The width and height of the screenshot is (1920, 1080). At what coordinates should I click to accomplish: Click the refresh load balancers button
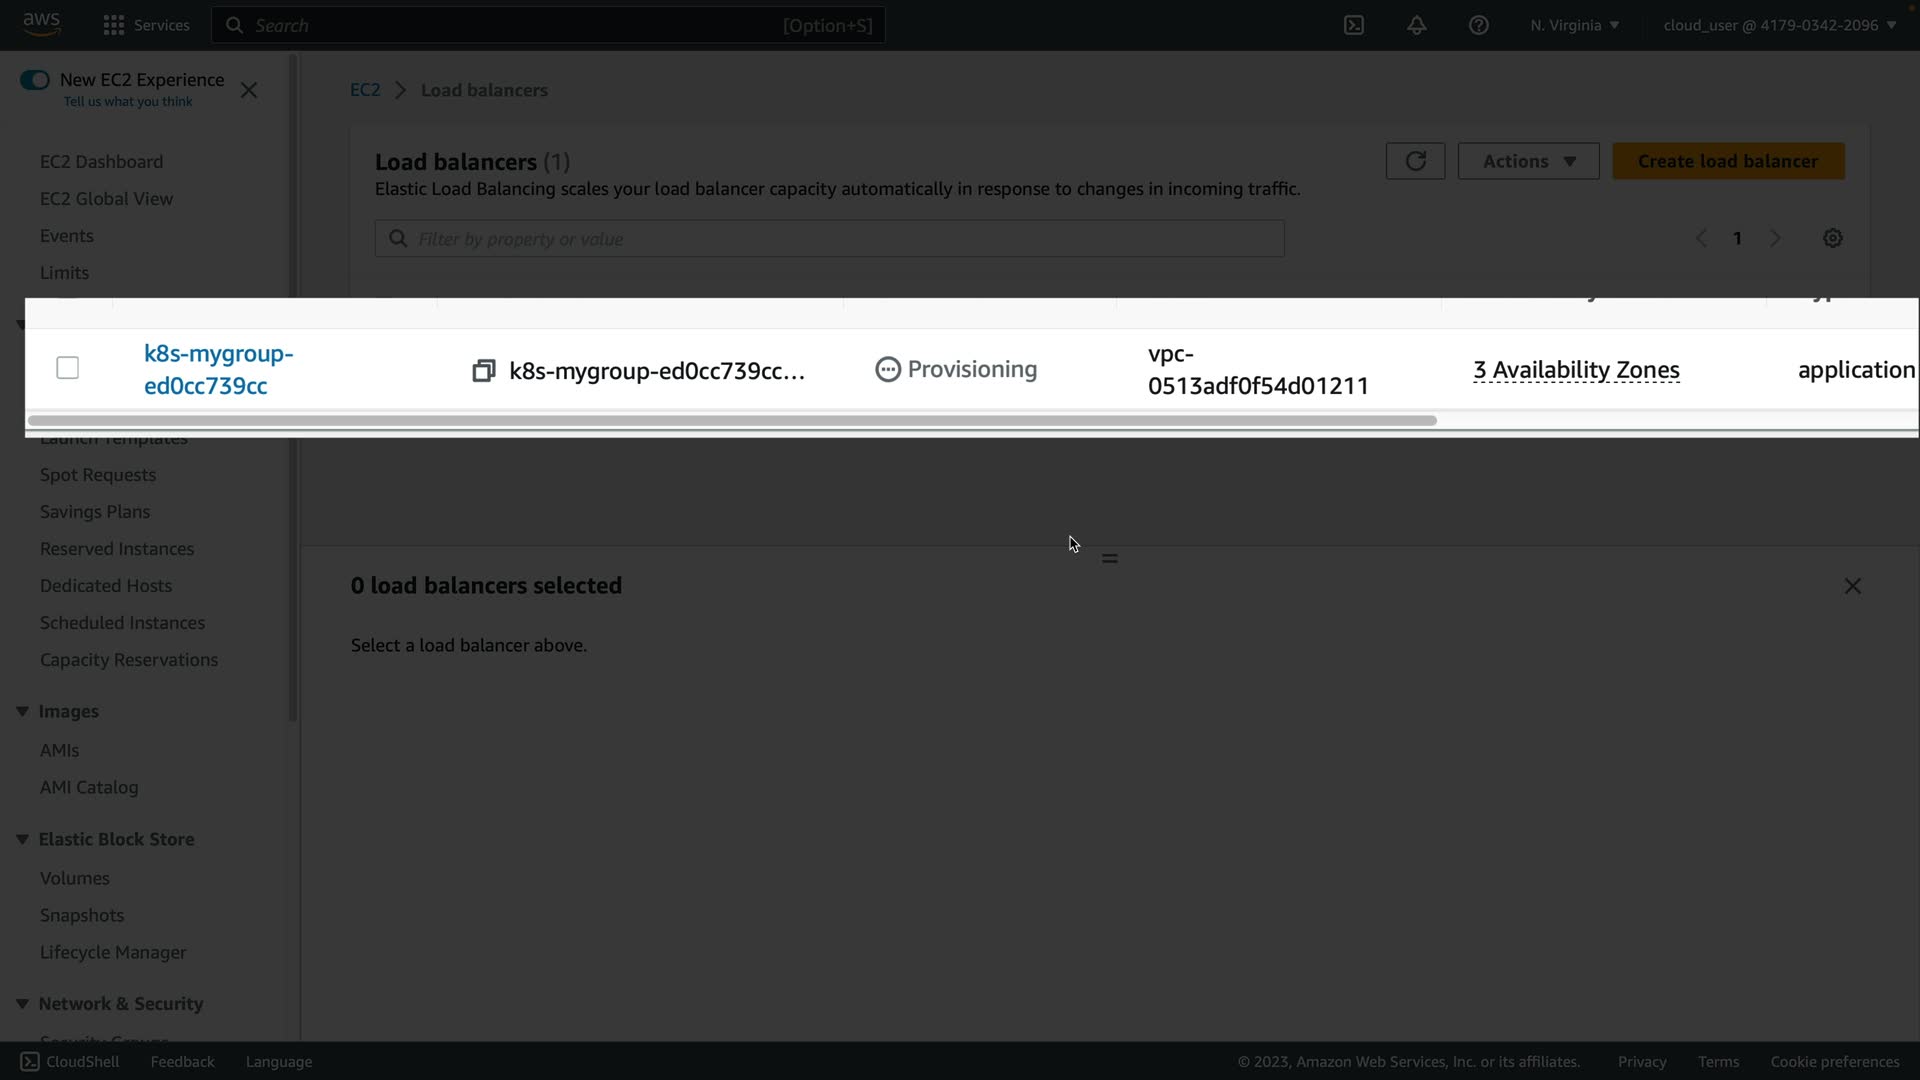[x=1415, y=161]
